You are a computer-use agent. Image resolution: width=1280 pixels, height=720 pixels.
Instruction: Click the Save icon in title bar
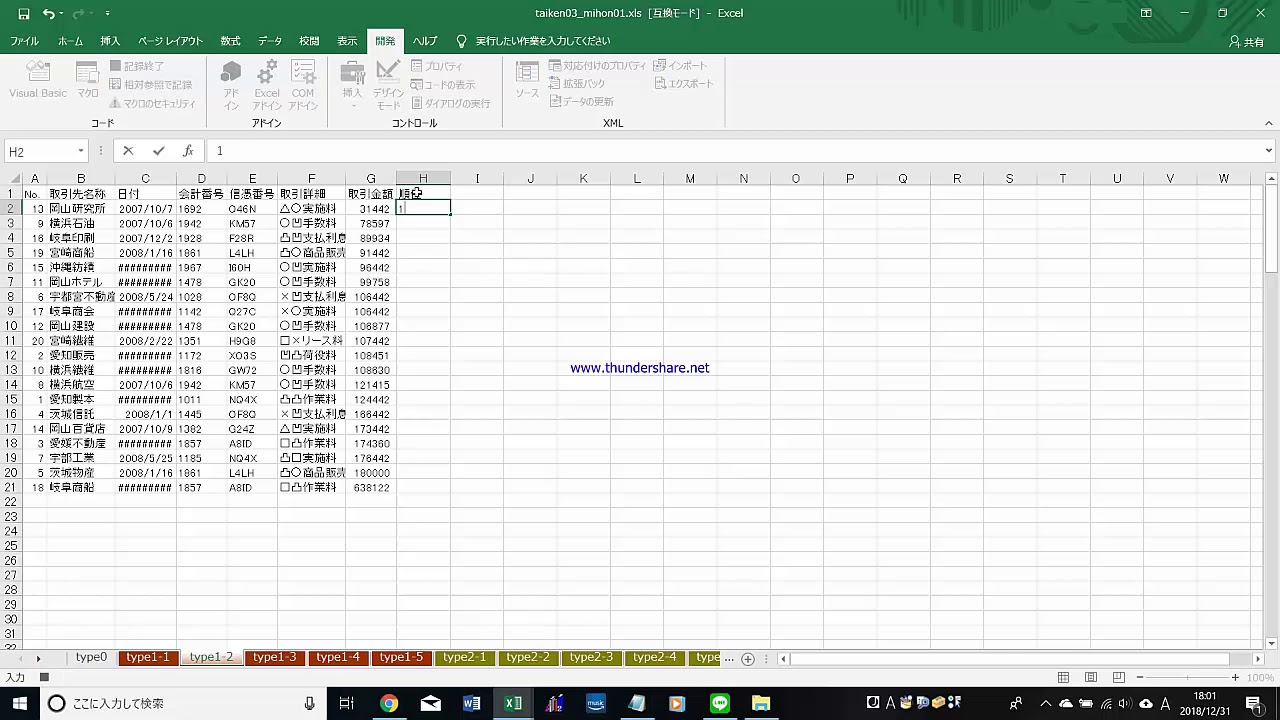pos(21,14)
